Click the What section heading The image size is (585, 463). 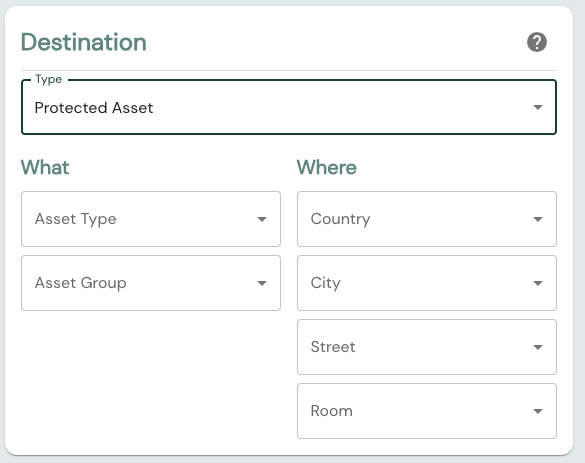click(45, 167)
